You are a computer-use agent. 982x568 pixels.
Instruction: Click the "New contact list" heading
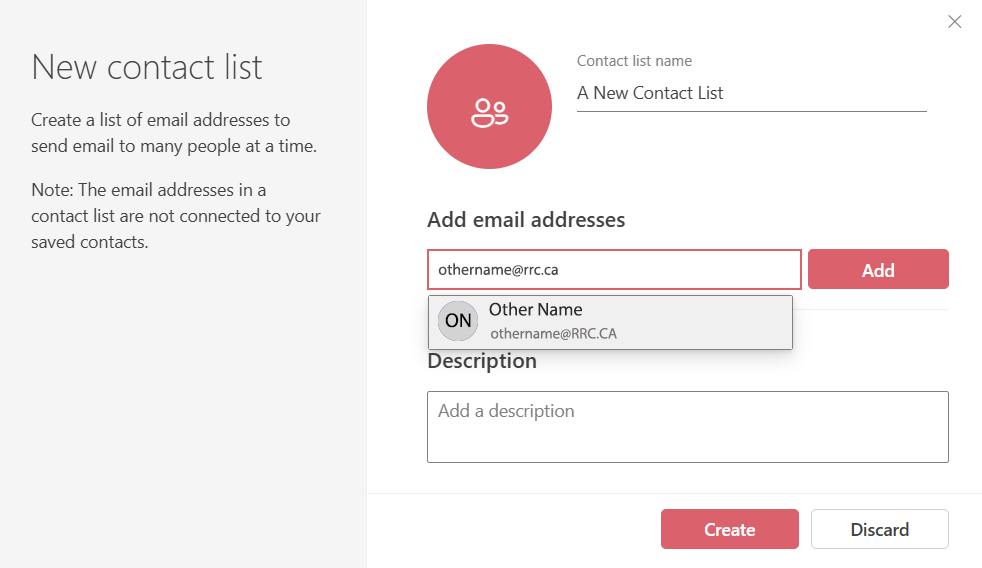(x=147, y=67)
